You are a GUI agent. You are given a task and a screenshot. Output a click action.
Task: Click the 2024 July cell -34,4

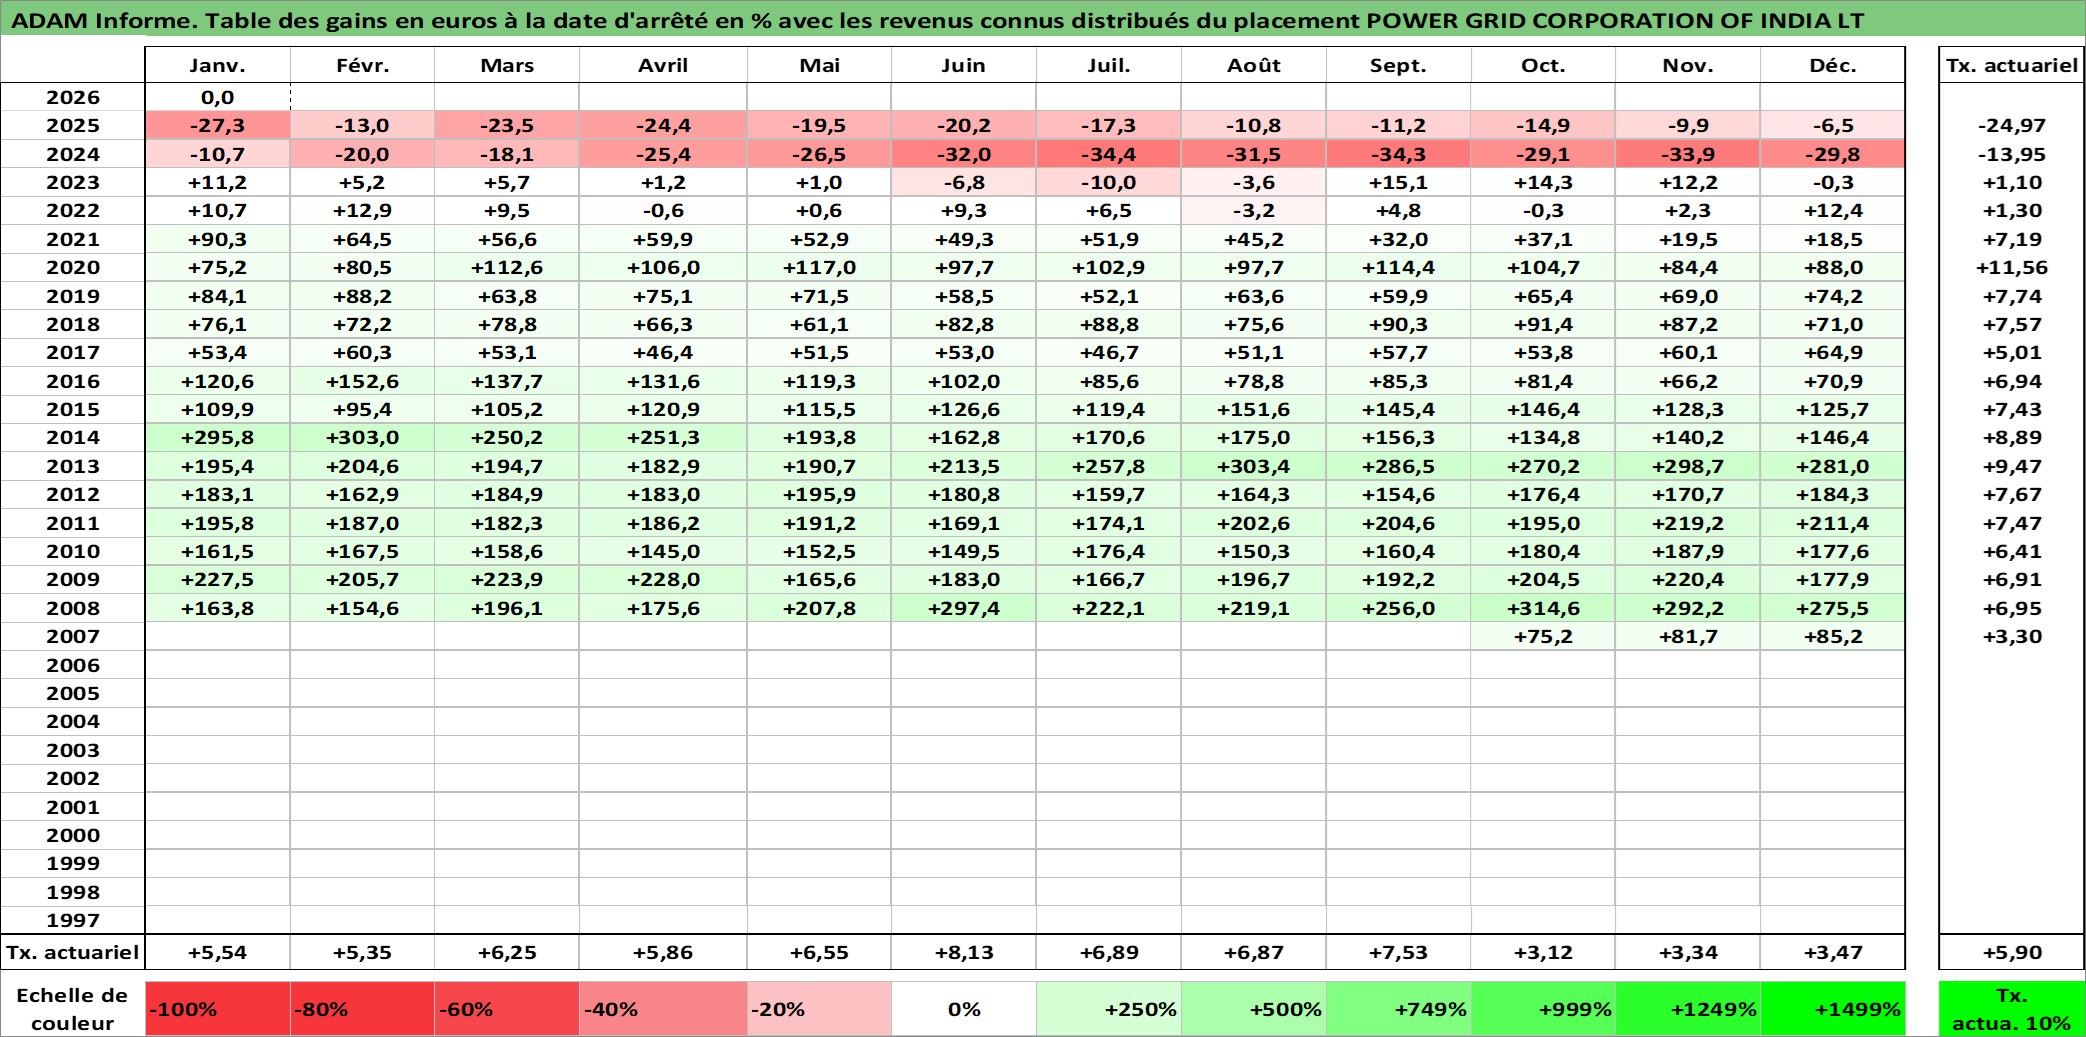point(1109,154)
